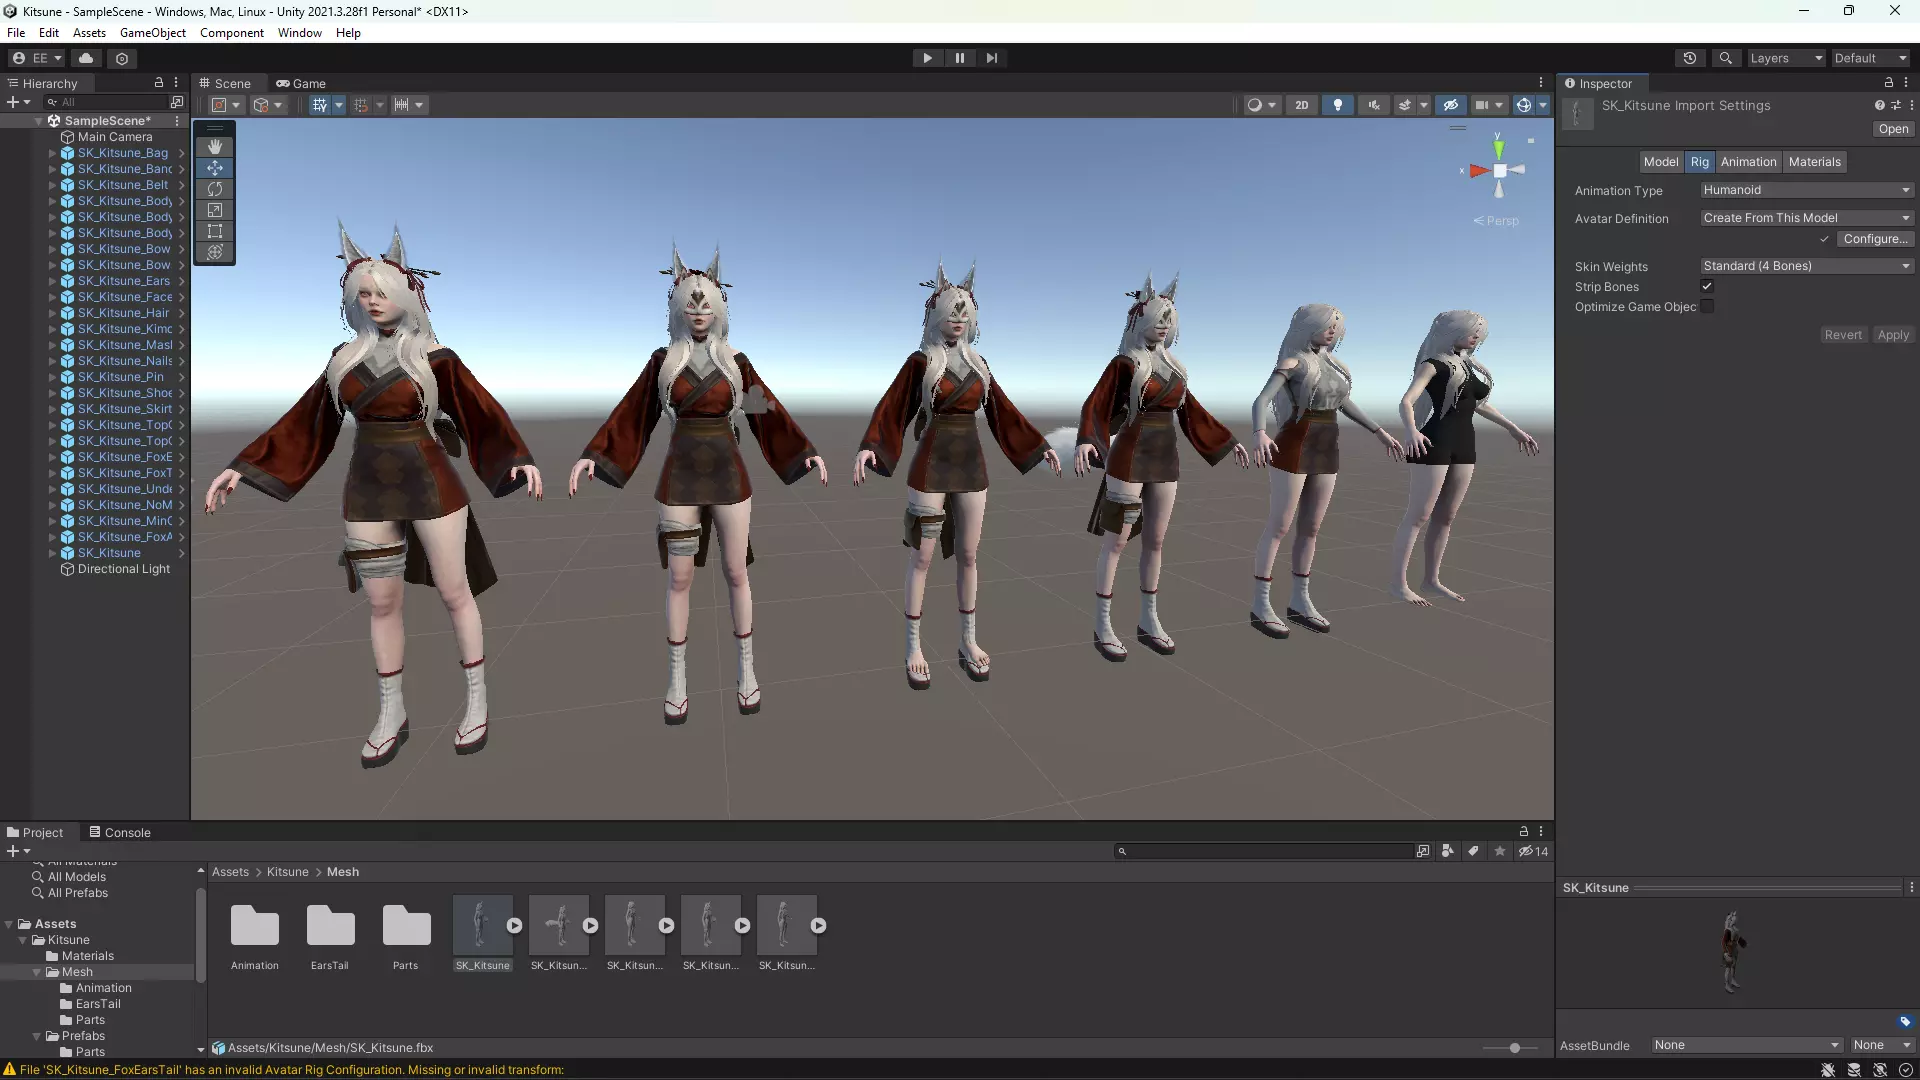Image resolution: width=1920 pixels, height=1080 pixels.
Task: Toggle 2D view mode
Action: pos(1301,105)
